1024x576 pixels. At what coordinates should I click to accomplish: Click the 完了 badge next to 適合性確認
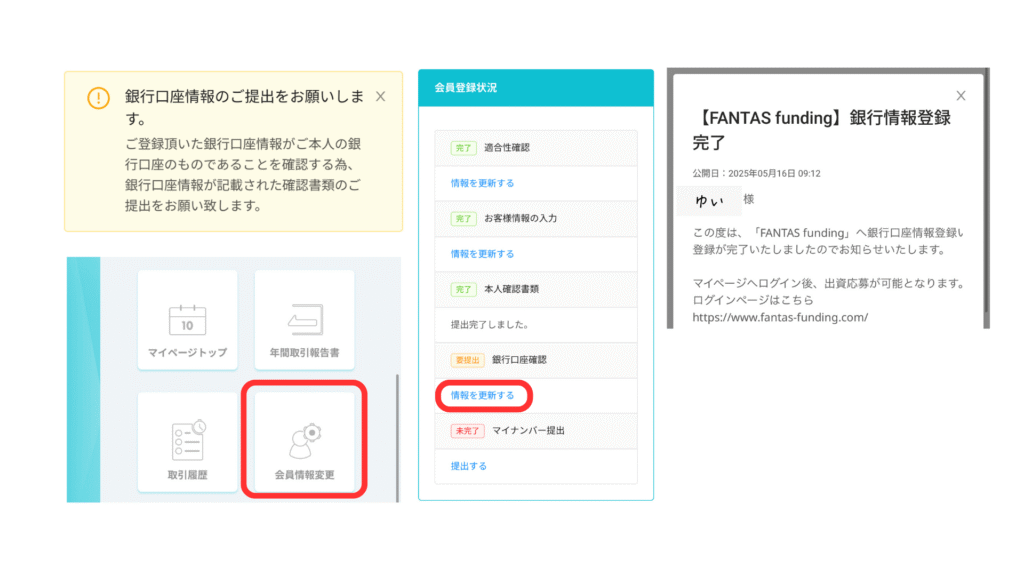point(463,148)
